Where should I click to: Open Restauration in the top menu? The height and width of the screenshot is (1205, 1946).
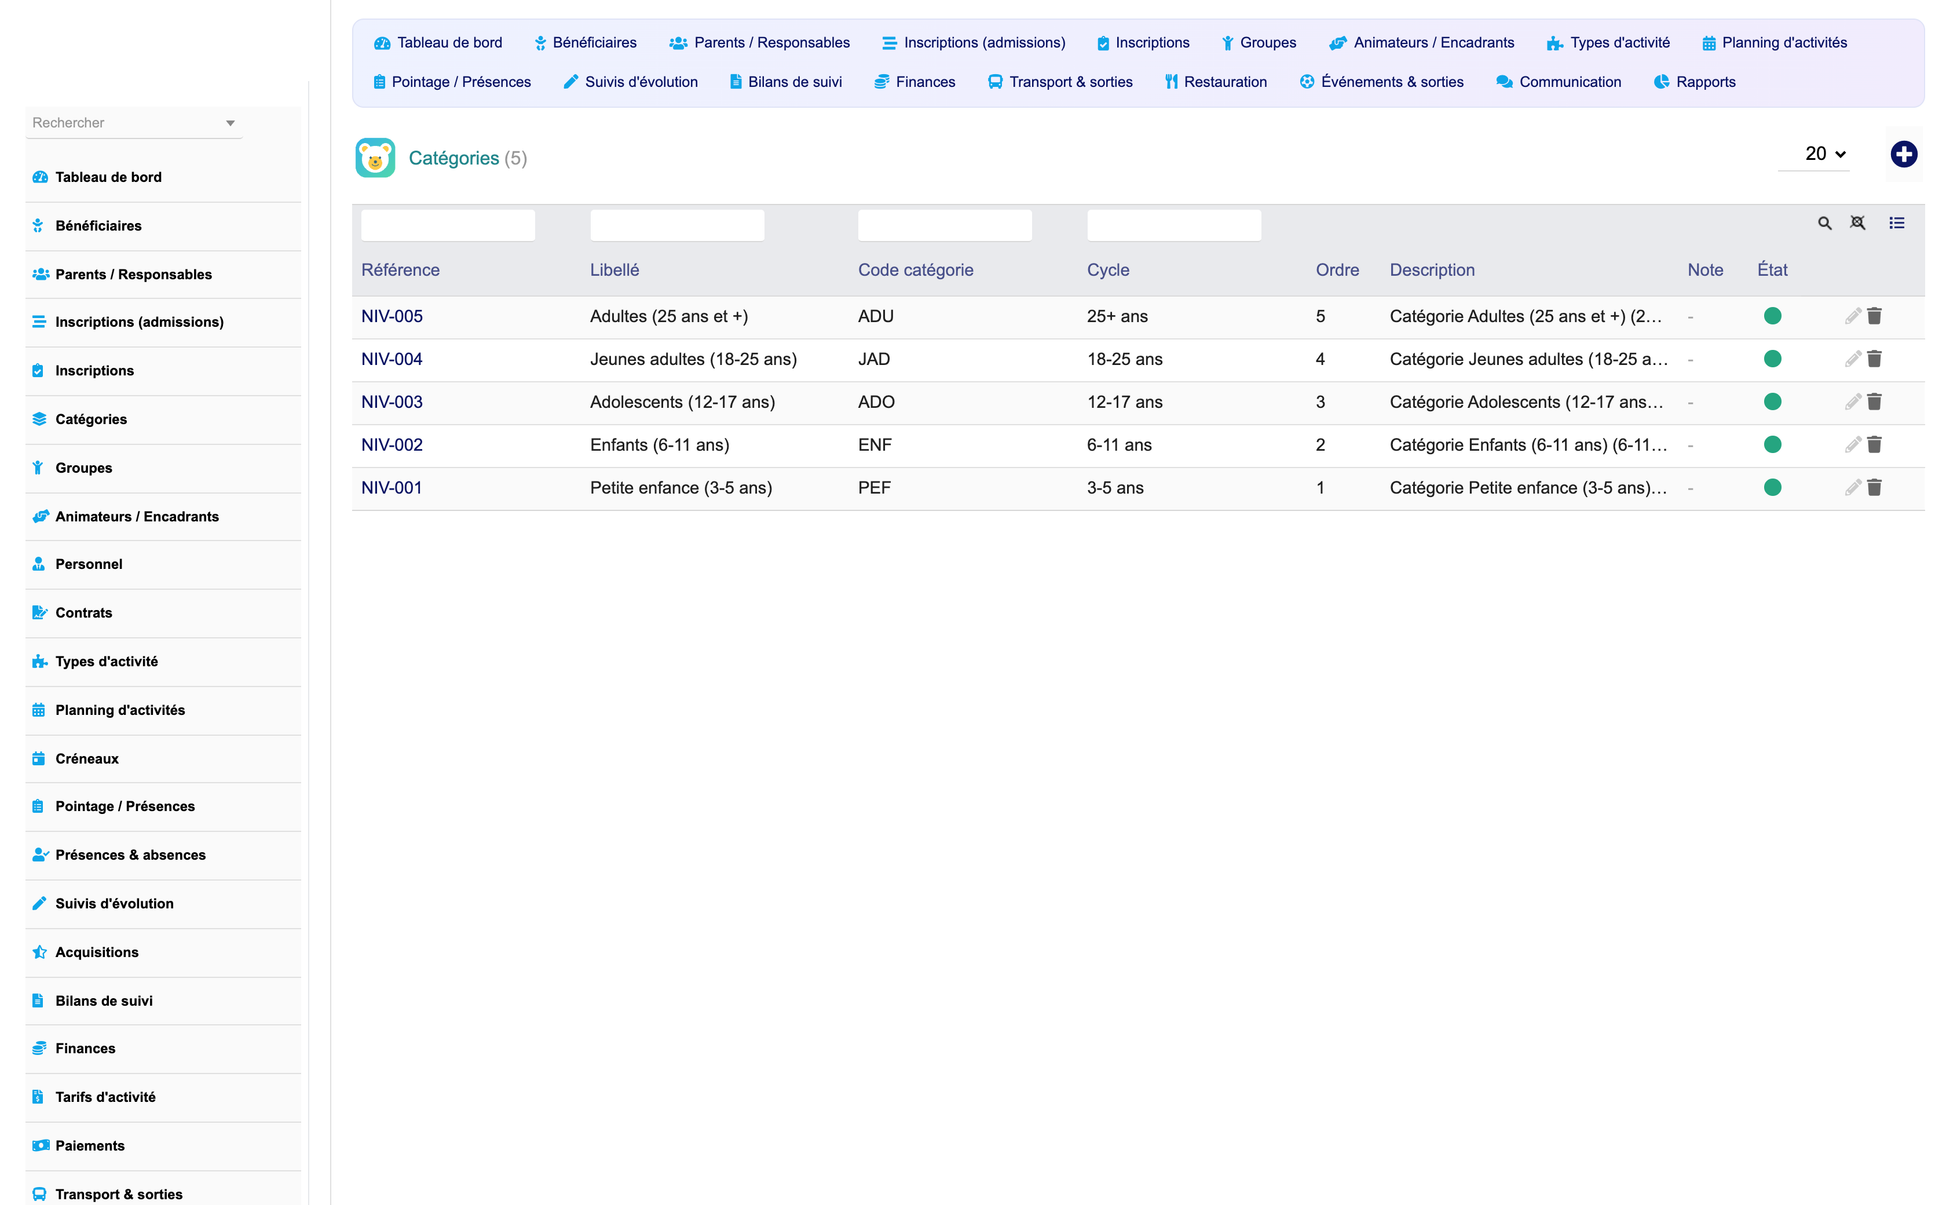pos(1215,82)
